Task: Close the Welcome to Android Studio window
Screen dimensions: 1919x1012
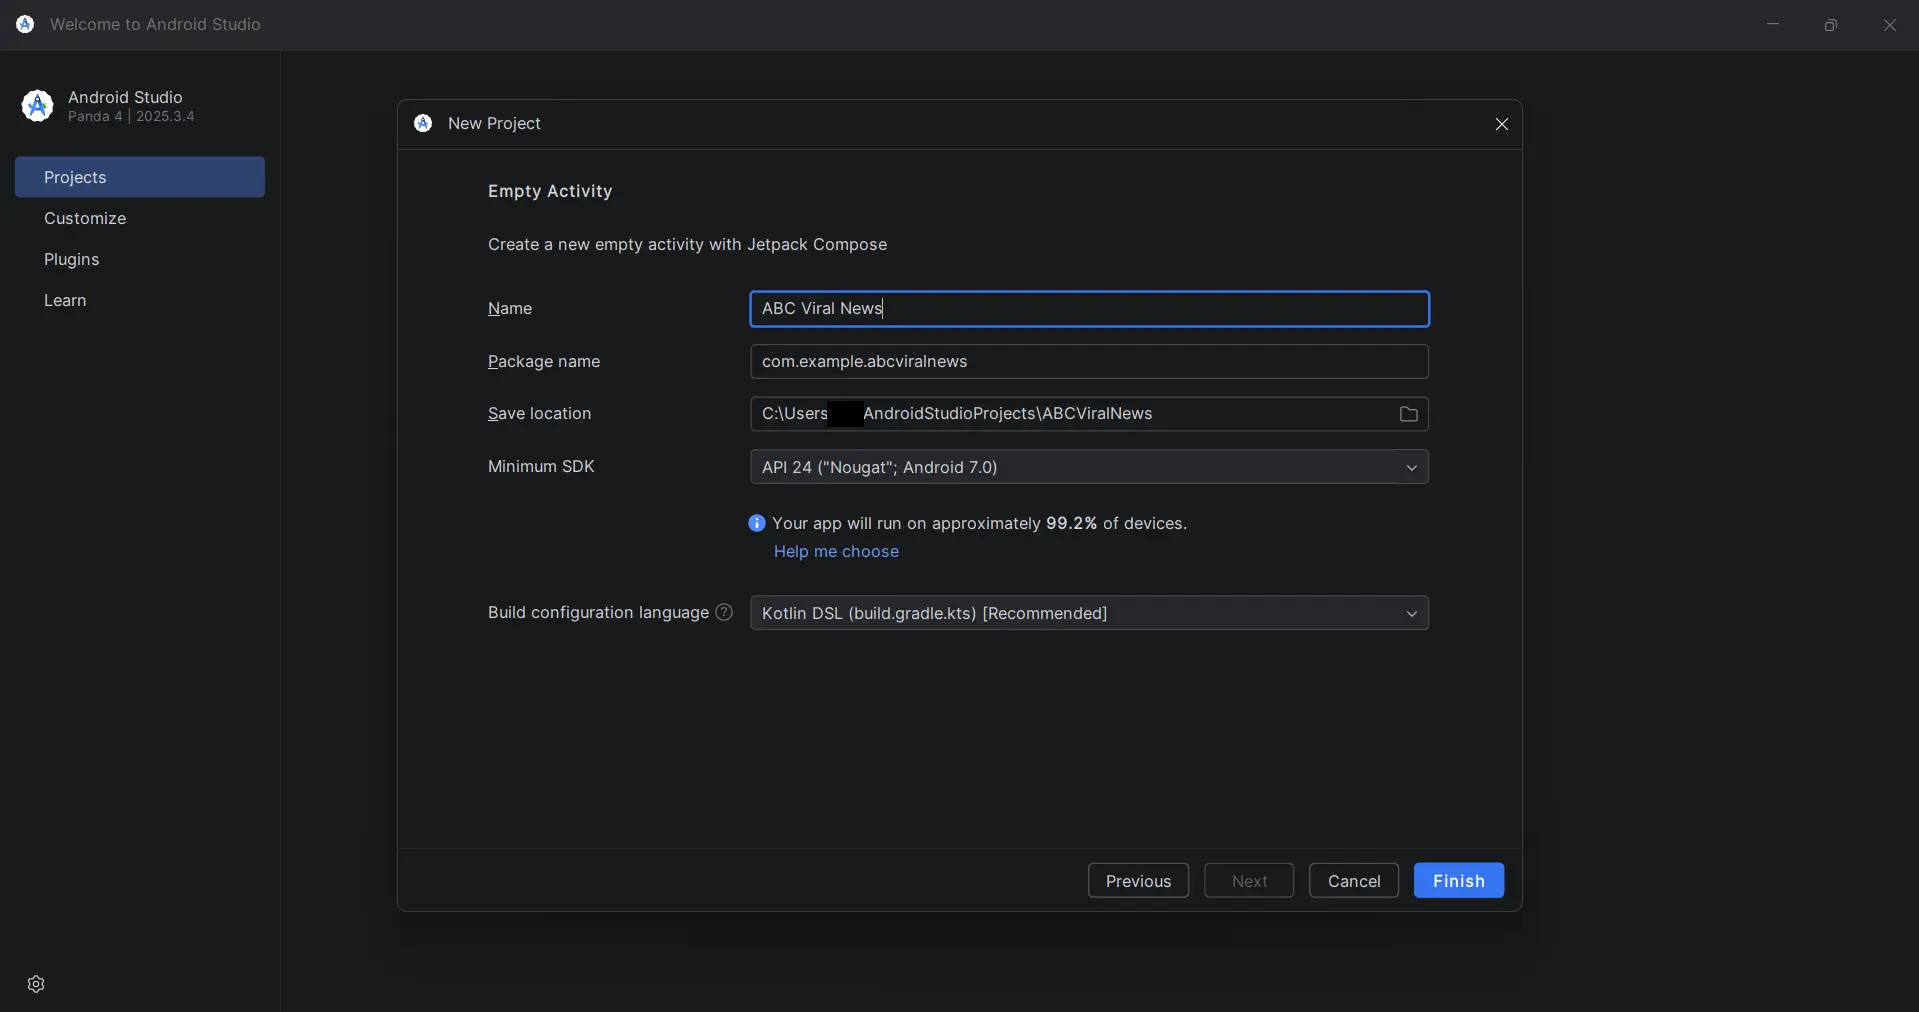Action: (1889, 25)
